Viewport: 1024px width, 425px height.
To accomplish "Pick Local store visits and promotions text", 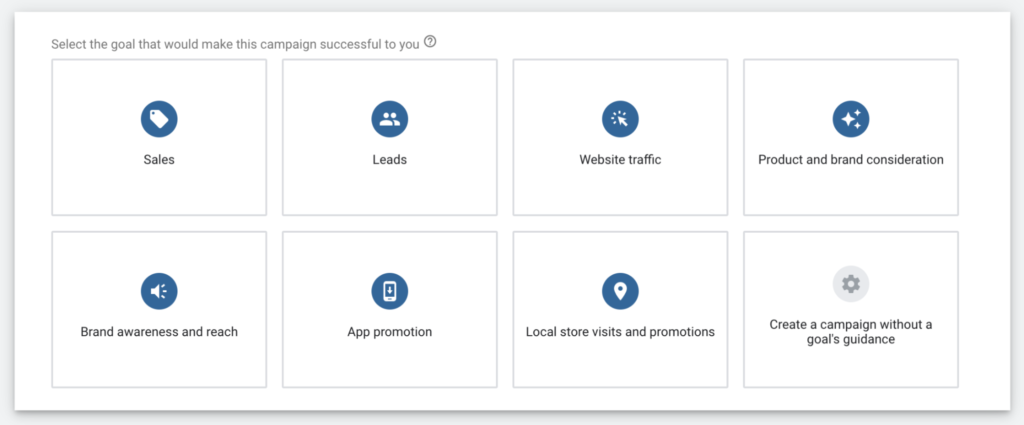I will 620,332.
